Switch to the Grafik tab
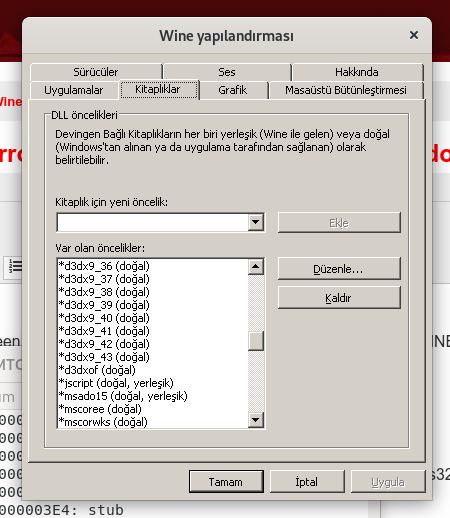The height and width of the screenshot is (518, 450). 233,90
